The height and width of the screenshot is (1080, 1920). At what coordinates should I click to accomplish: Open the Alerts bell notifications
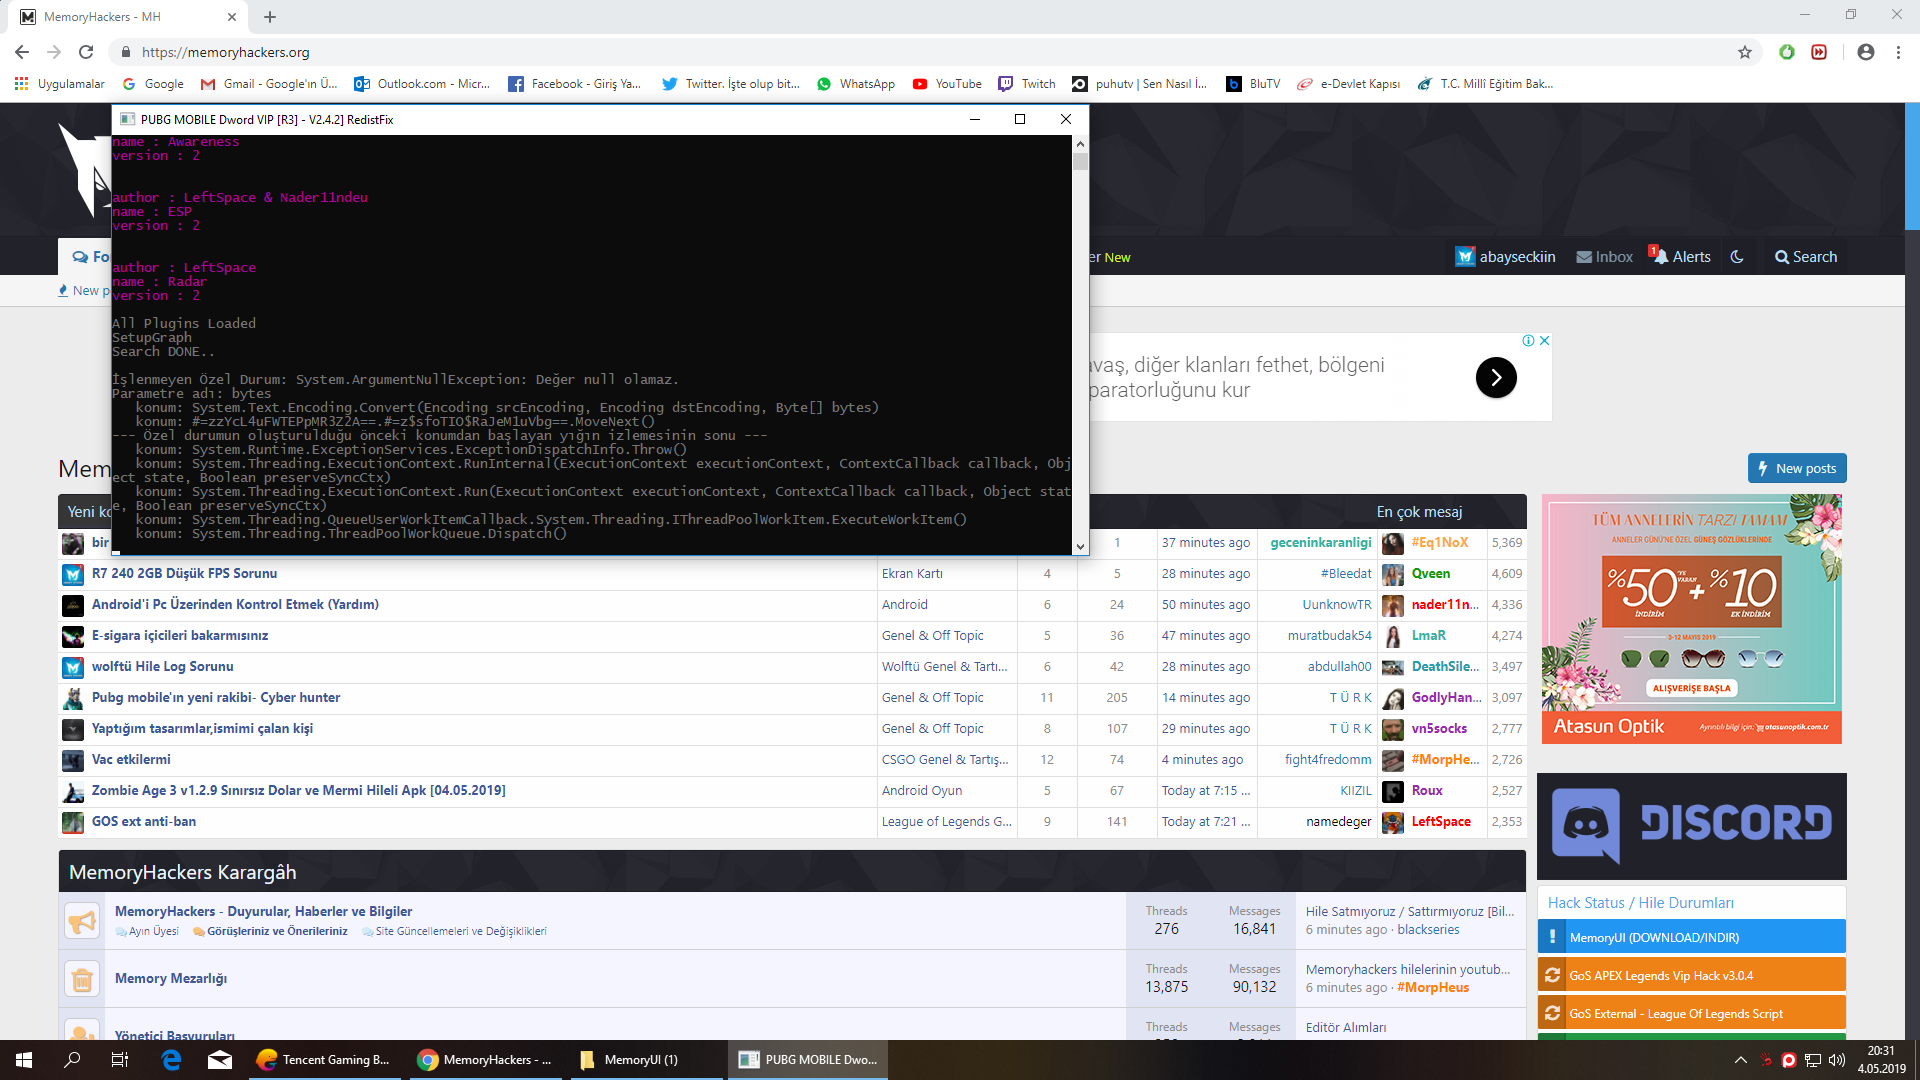pyautogui.click(x=1680, y=257)
